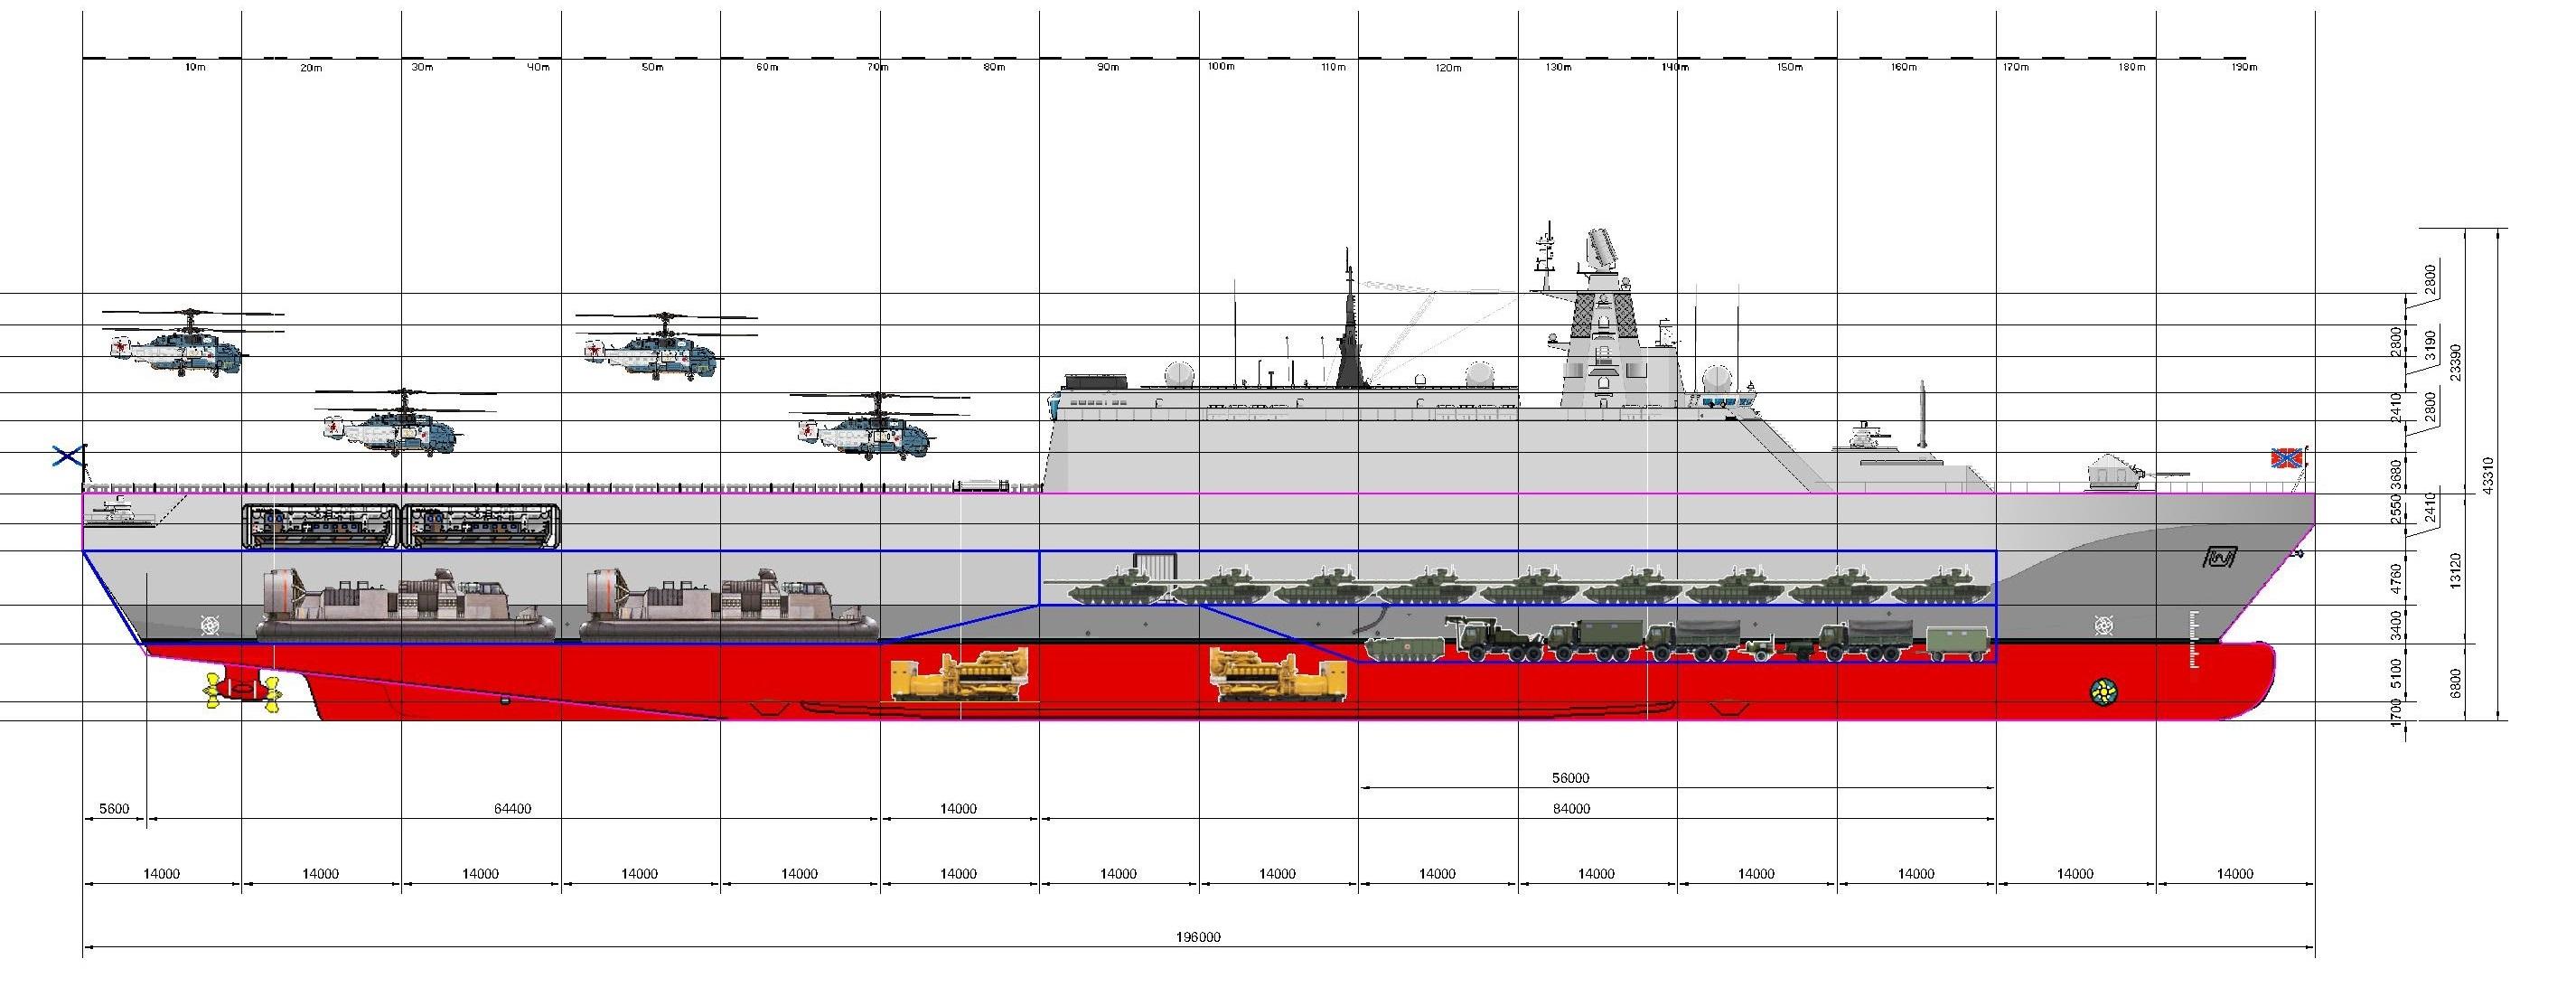Screen dimensions: 2576x1006
Task: Click the black pole mast amidships
Action: pyautogui.click(x=1351, y=320)
